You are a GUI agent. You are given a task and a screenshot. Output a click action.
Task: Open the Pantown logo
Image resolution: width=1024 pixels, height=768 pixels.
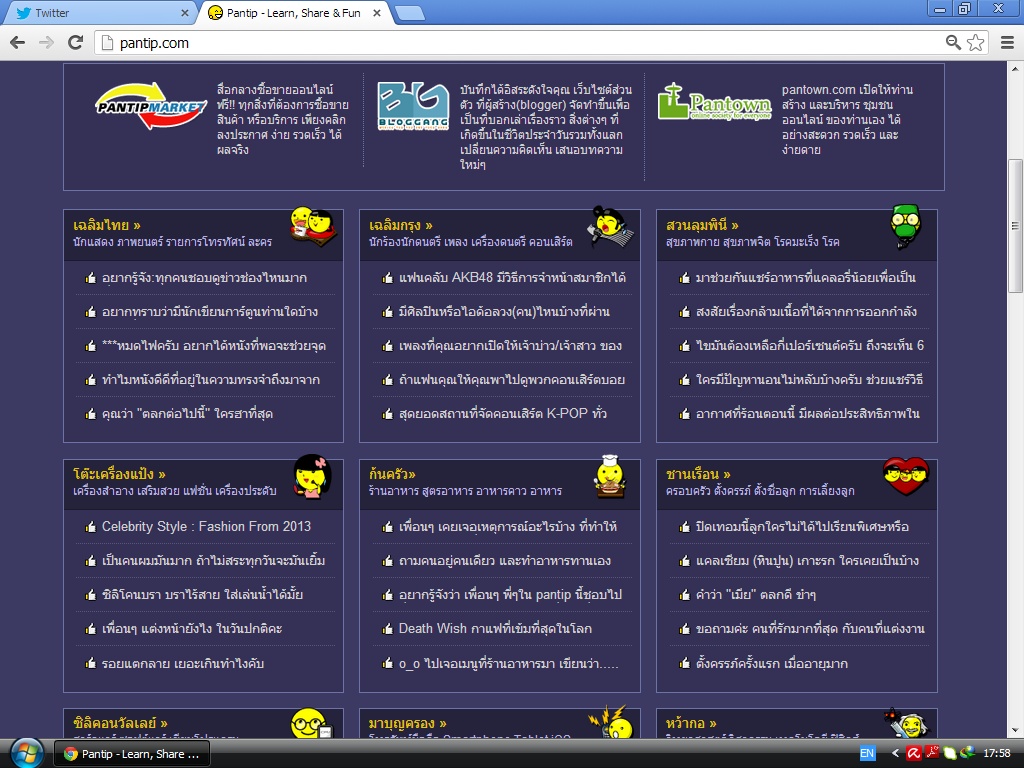(714, 103)
